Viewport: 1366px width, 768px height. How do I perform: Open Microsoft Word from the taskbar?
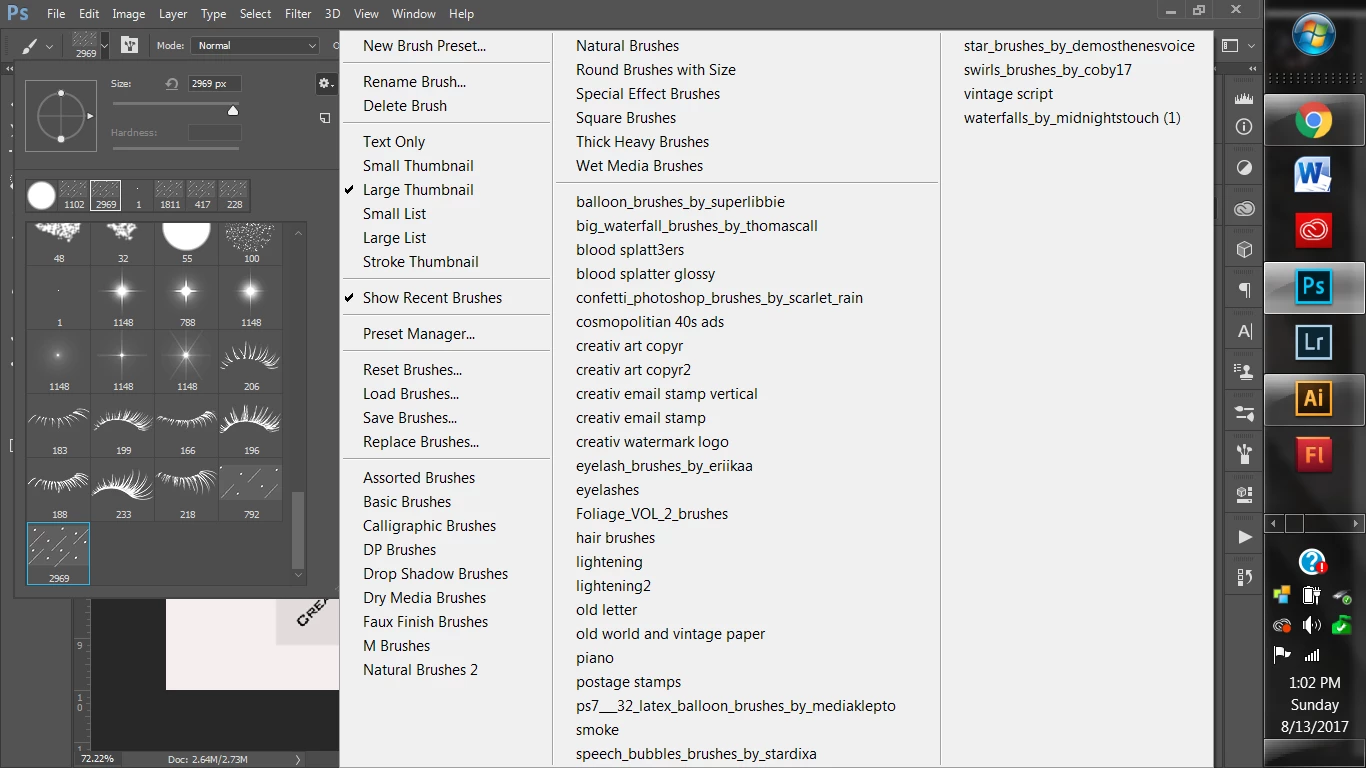click(1313, 176)
